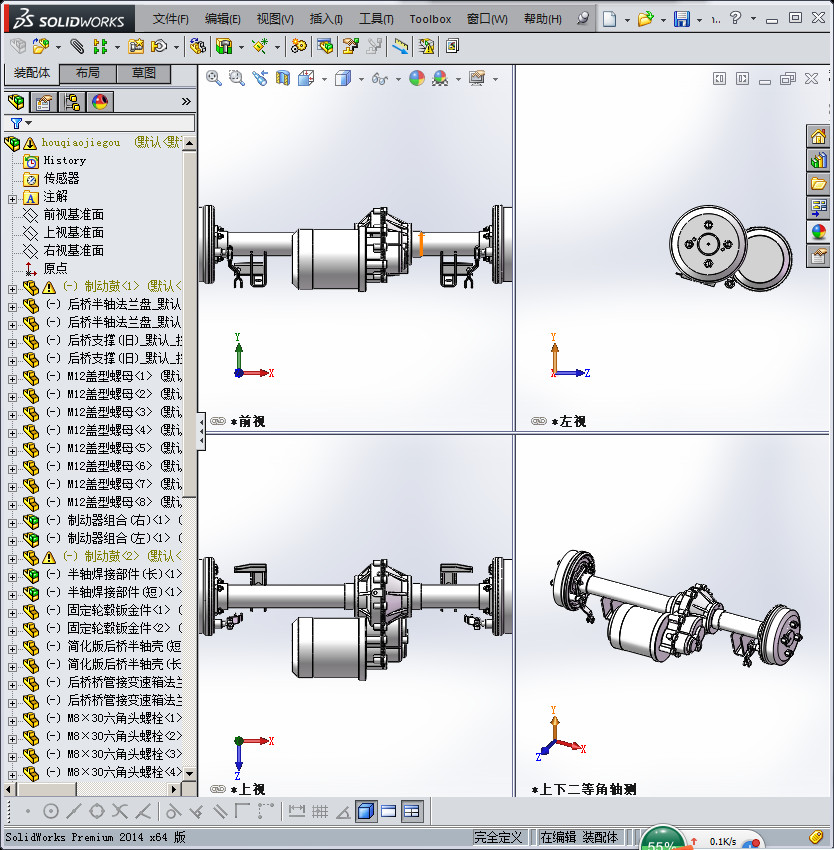Viewport: 834px width, 850px height.
Task: Open the Toolbox menu
Action: point(430,19)
